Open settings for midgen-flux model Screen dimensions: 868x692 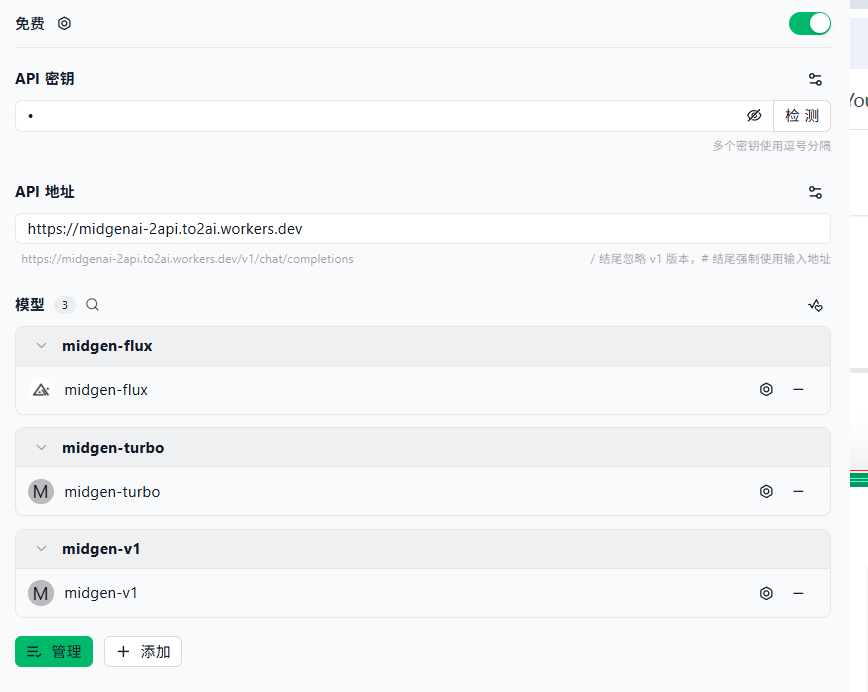(x=766, y=390)
